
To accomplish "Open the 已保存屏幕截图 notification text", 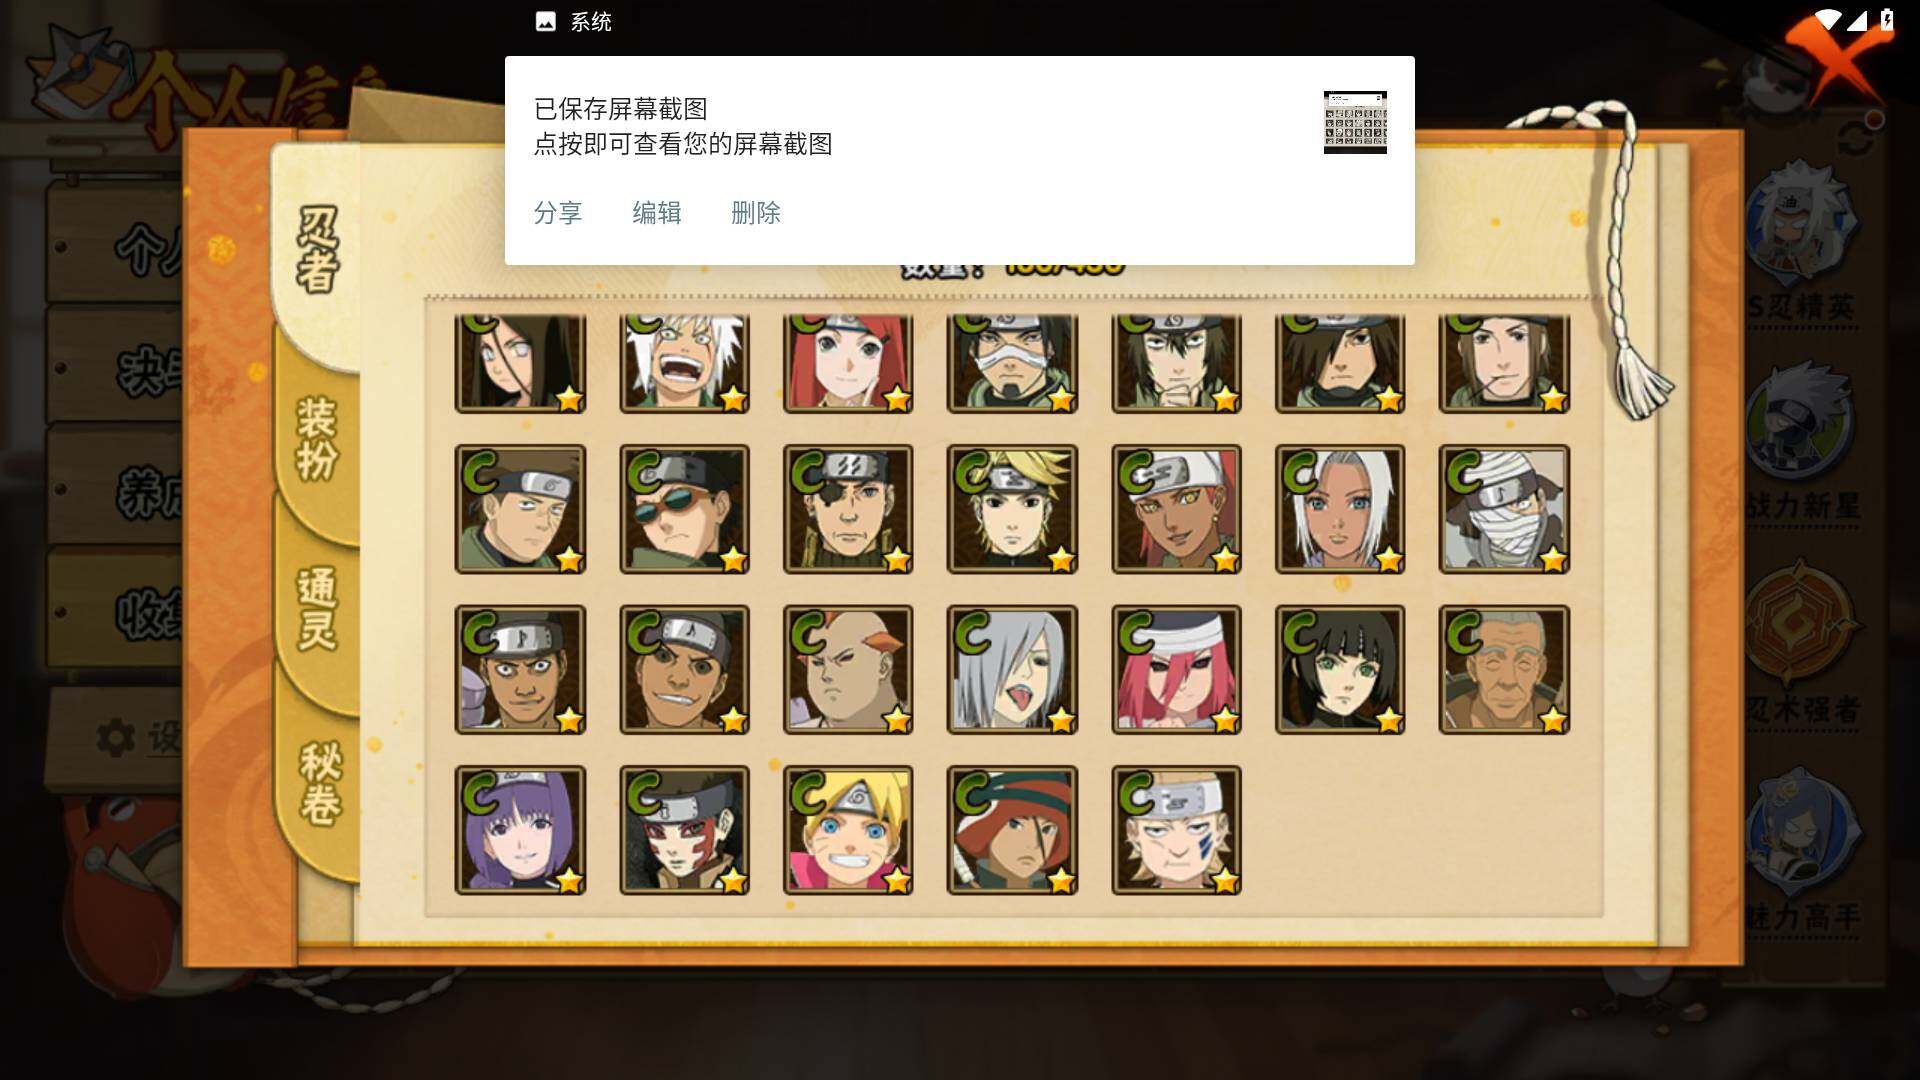I will tap(621, 109).
